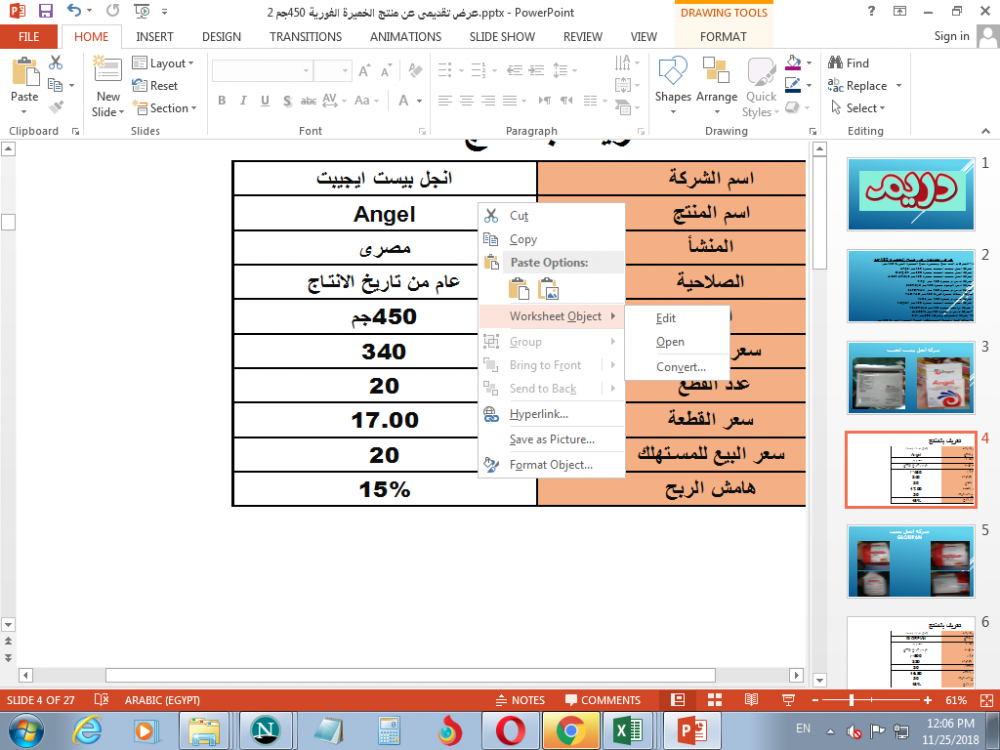This screenshot has height=750, width=1000.
Task: Click the New Slide icon
Action: [x=107, y=71]
